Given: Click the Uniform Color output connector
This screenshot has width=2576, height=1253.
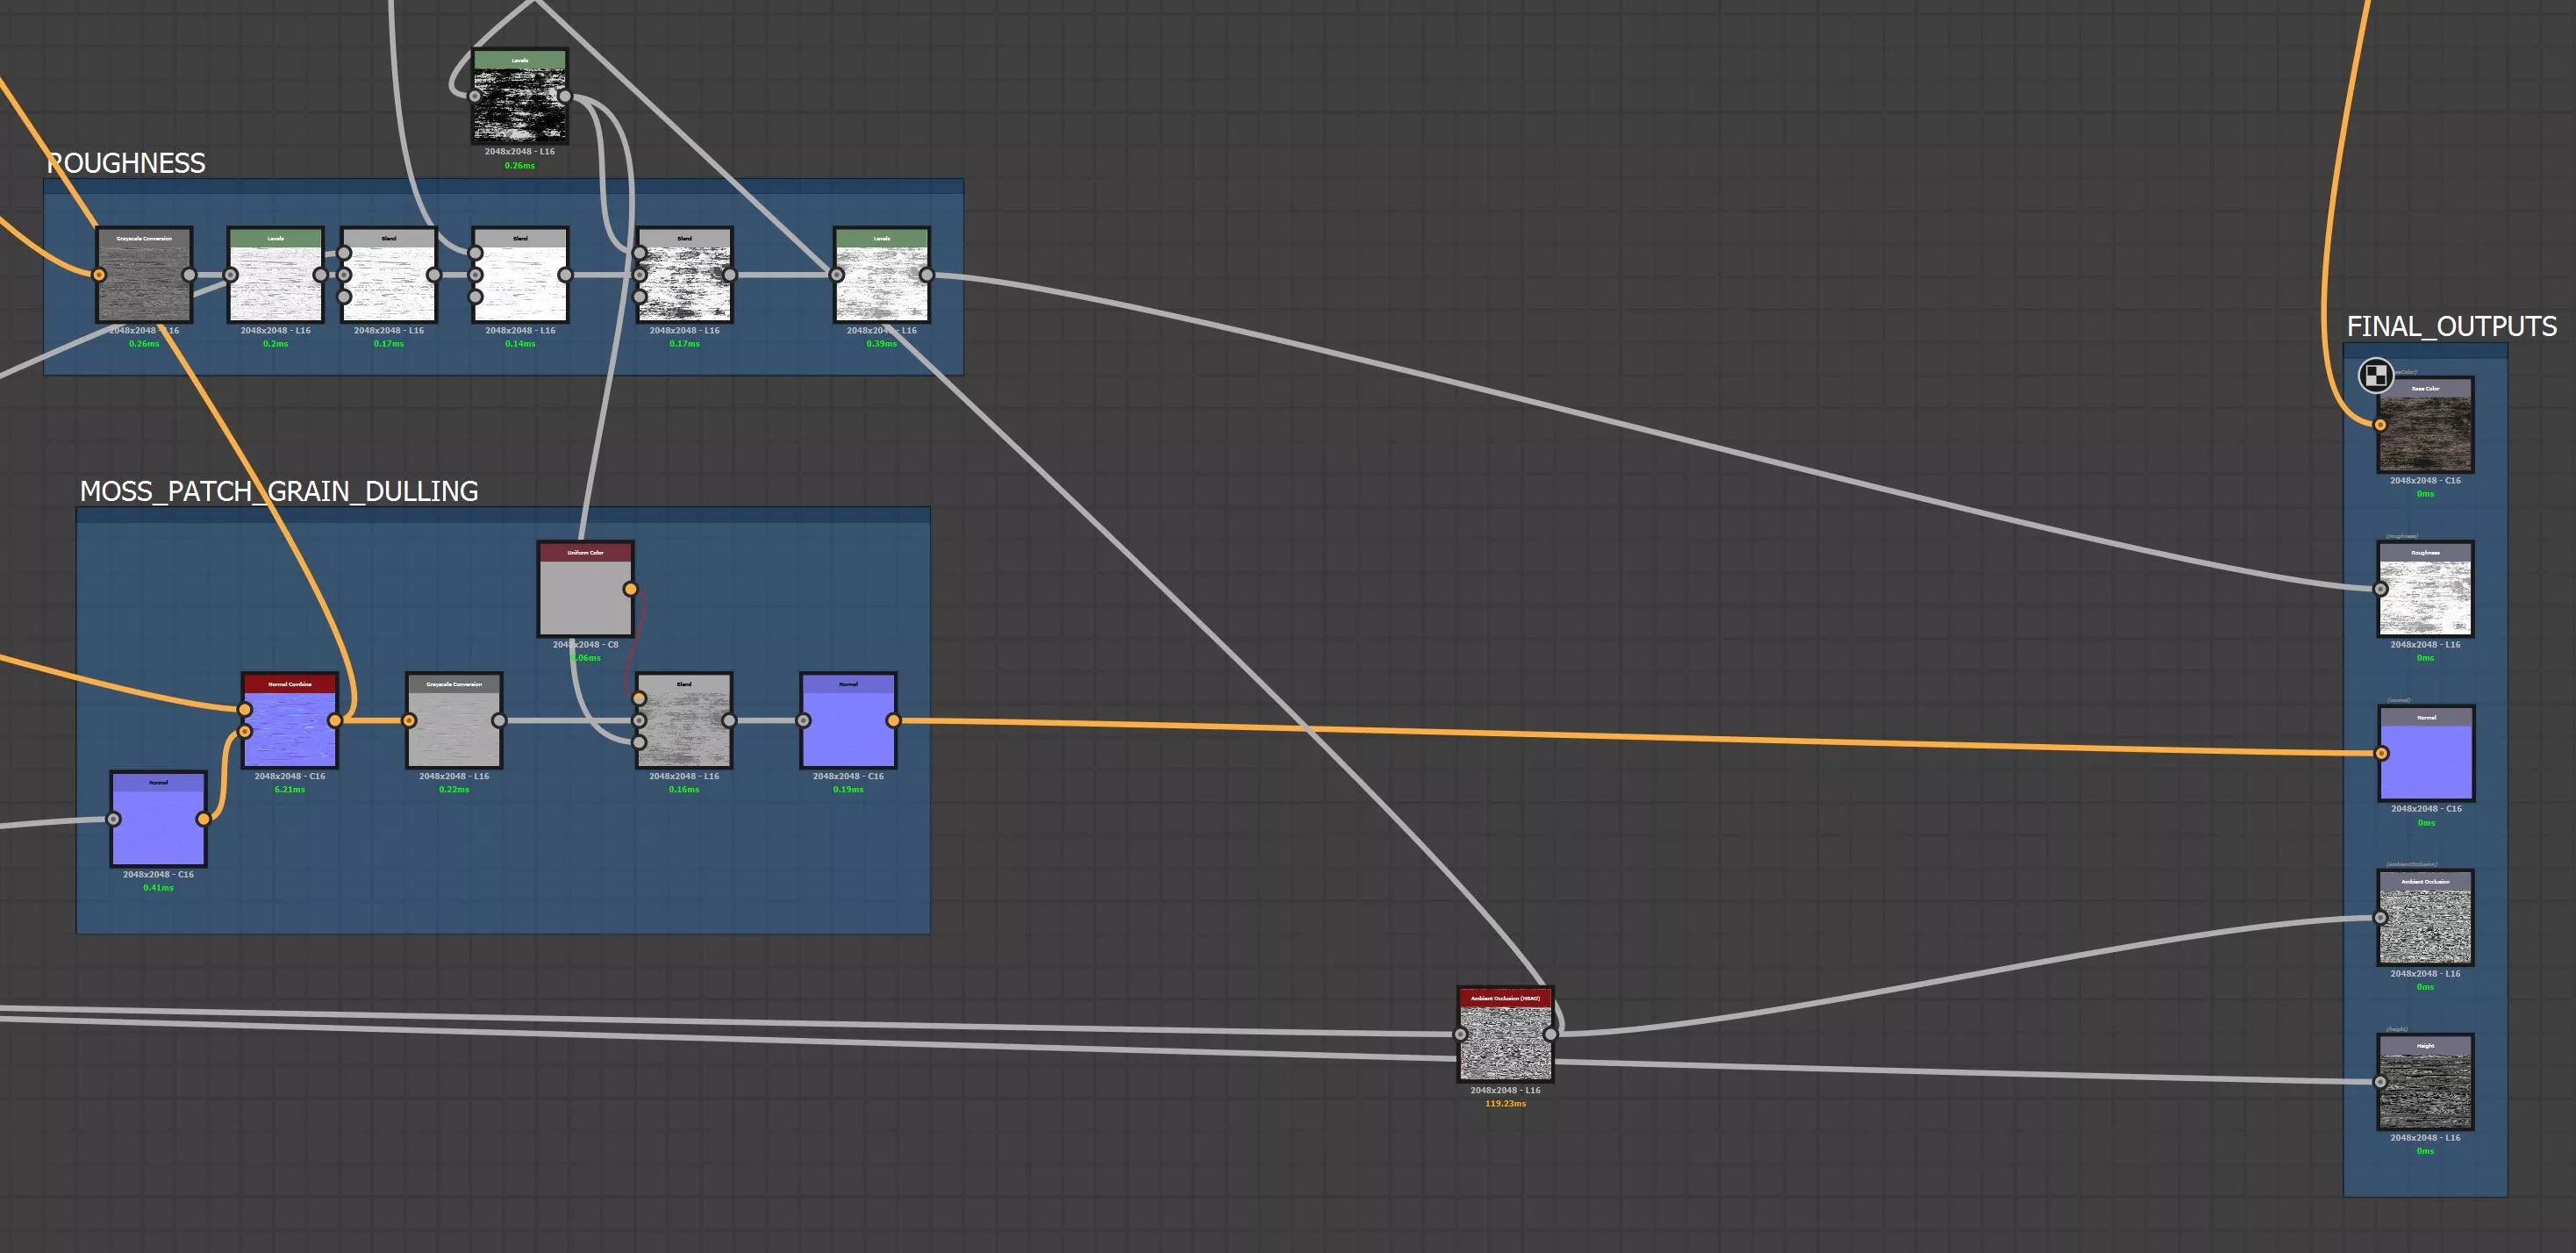Looking at the screenshot, I should coord(630,589).
